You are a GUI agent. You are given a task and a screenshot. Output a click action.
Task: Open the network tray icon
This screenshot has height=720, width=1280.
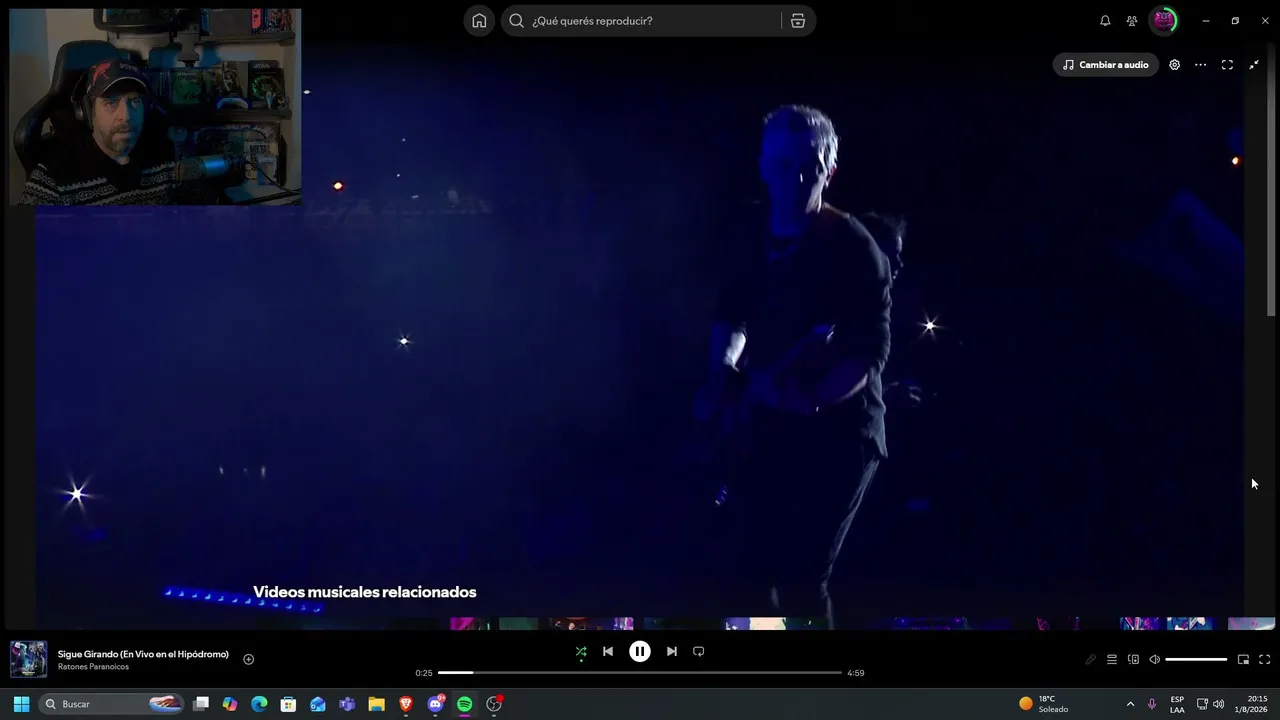[1202, 704]
